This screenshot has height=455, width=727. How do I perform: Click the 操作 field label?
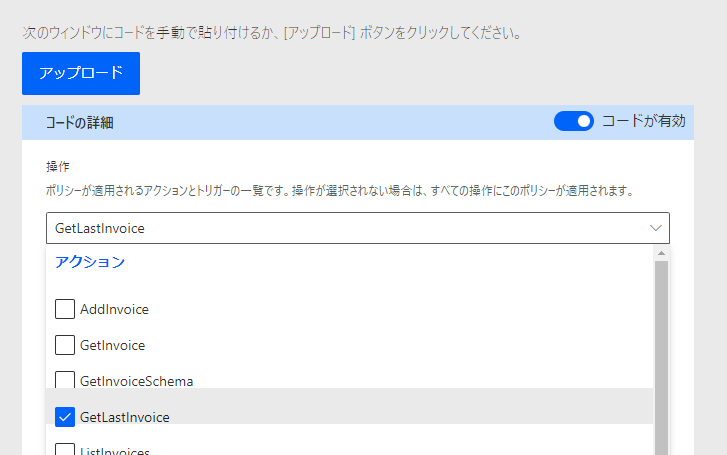coord(58,166)
